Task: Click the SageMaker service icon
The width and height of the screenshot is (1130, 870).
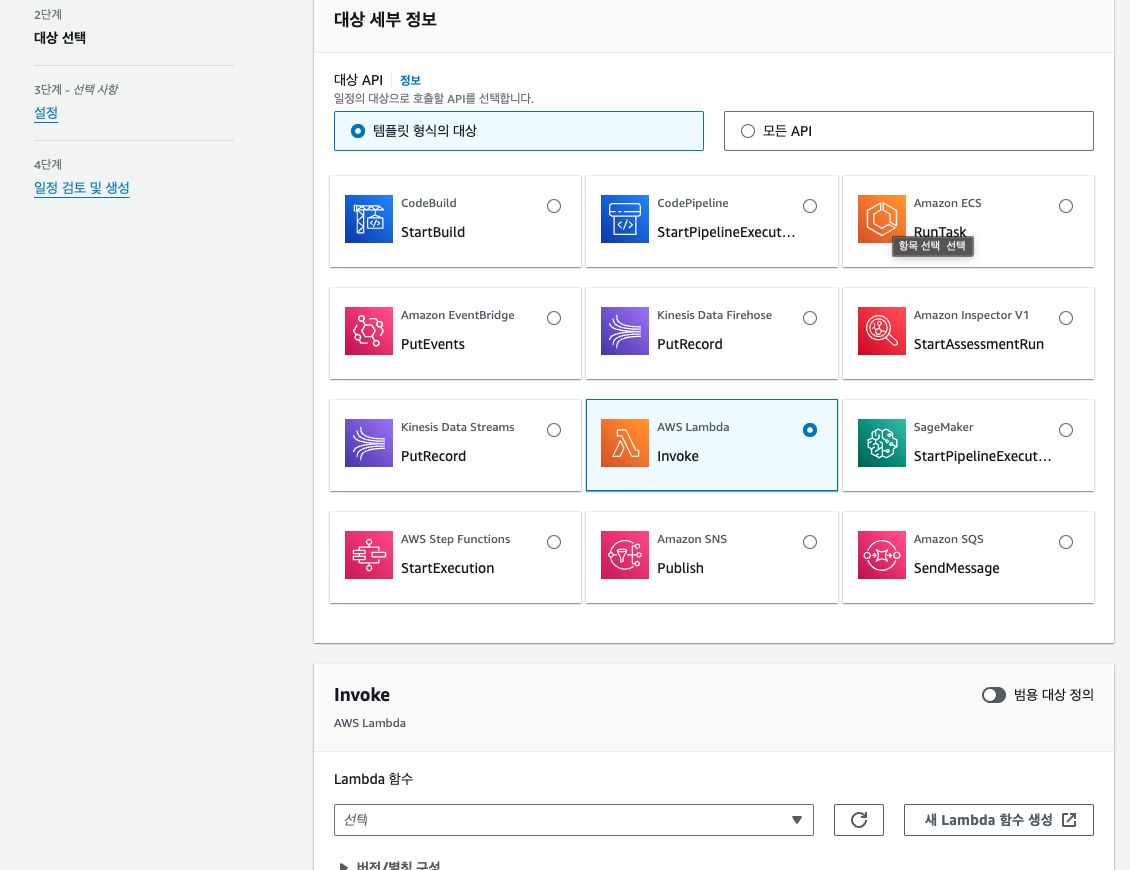Action: [x=881, y=443]
